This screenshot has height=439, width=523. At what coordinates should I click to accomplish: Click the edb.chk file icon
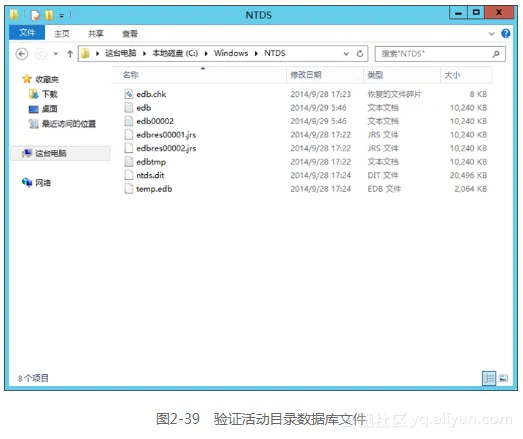(x=129, y=94)
